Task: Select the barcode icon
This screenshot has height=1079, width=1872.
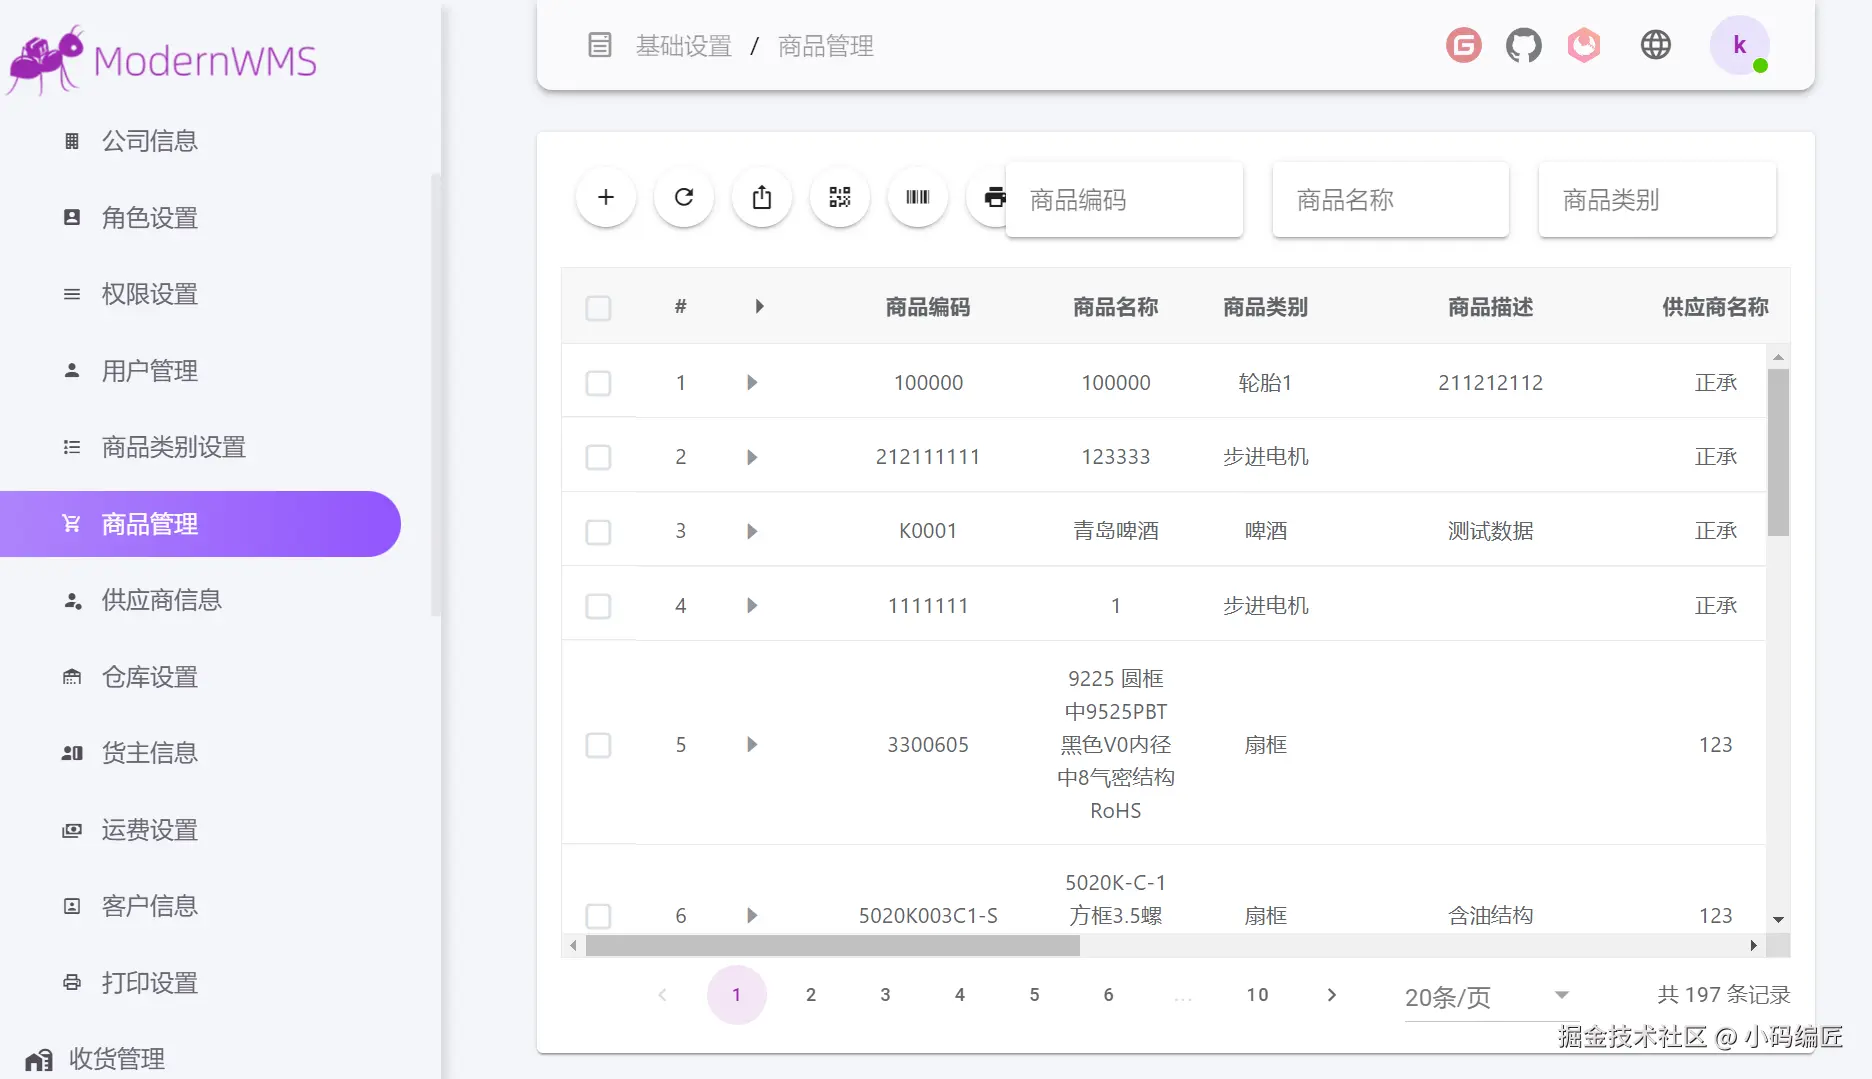Action: (917, 197)
